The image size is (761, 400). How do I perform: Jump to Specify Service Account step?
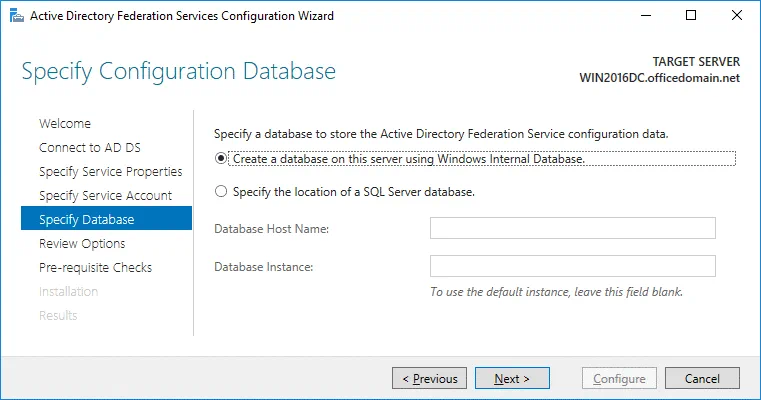coord(105,196)
